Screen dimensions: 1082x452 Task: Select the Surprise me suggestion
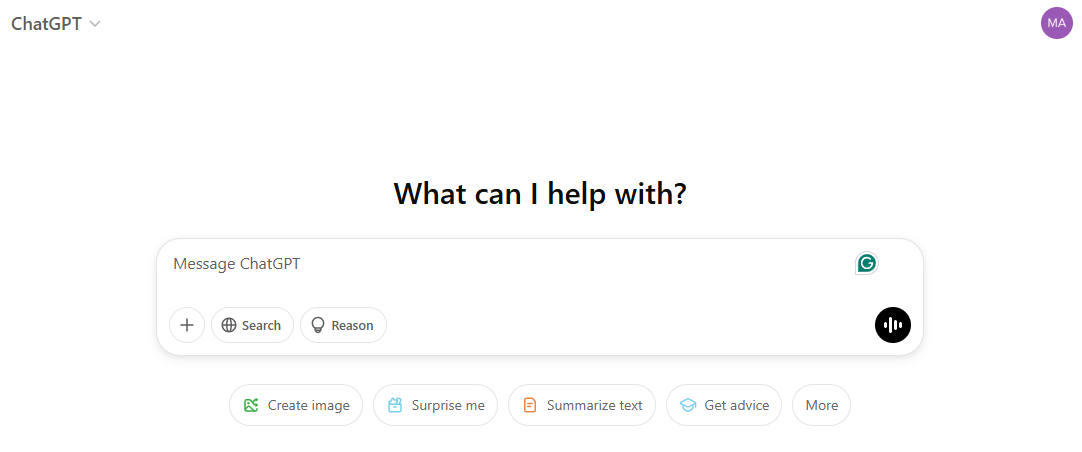coord(436,405)
